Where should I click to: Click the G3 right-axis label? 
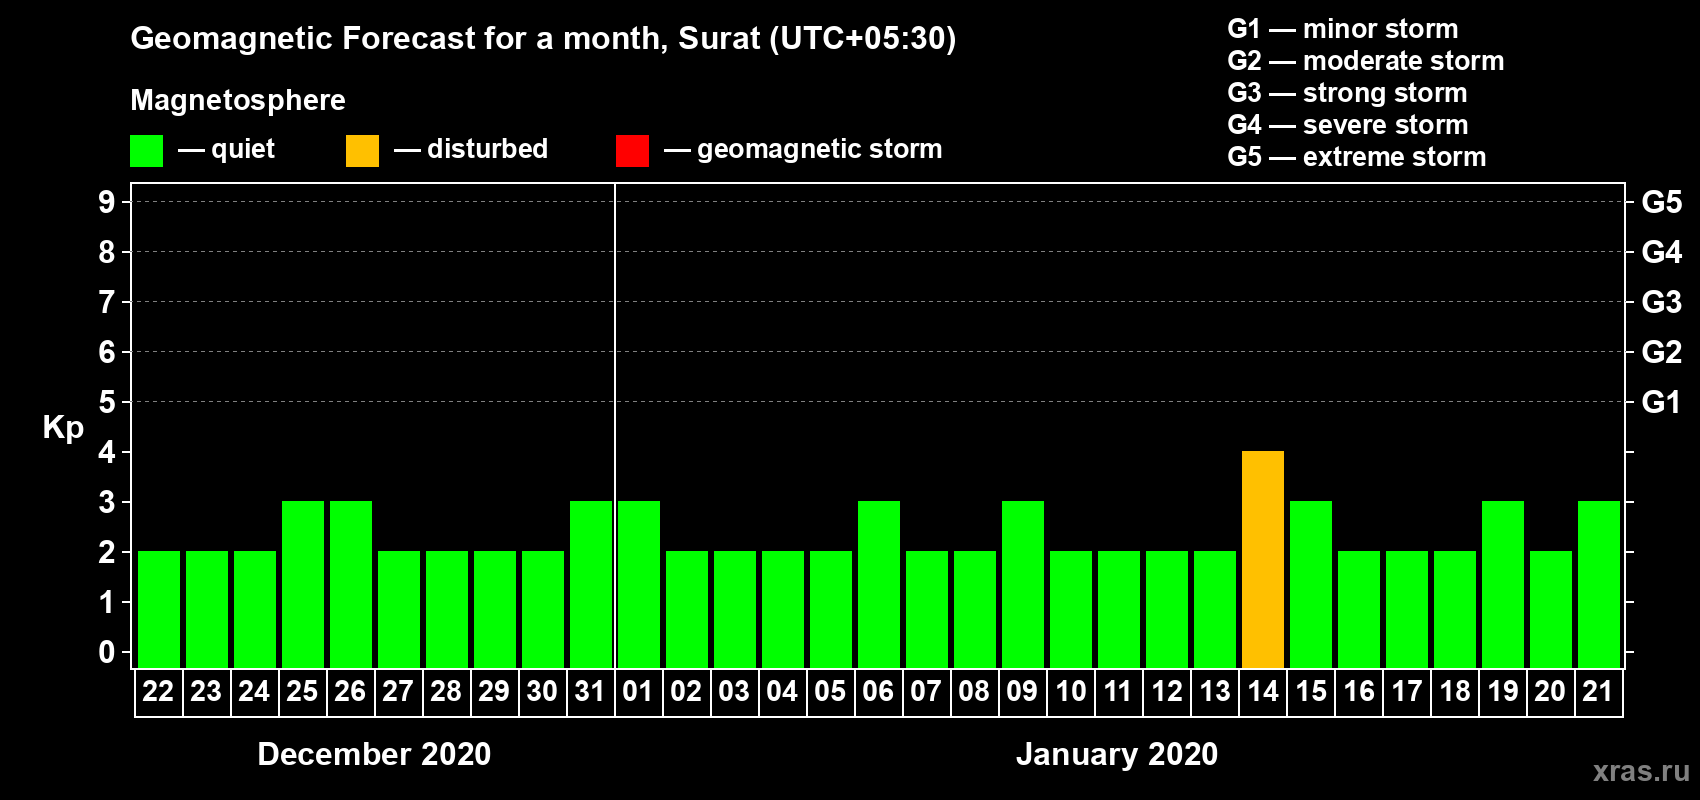click(x=1662, y=302)
